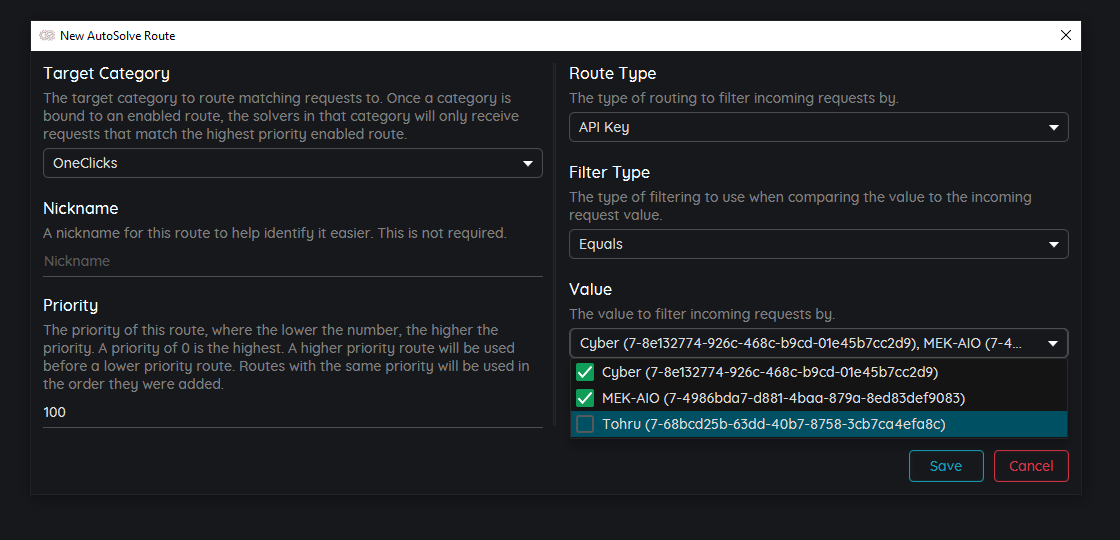Choose the Tohru entry text in list
Image resolution: width=1120 pixels, height=540 pixels.
pyautogui.click(x=773, y=425)
